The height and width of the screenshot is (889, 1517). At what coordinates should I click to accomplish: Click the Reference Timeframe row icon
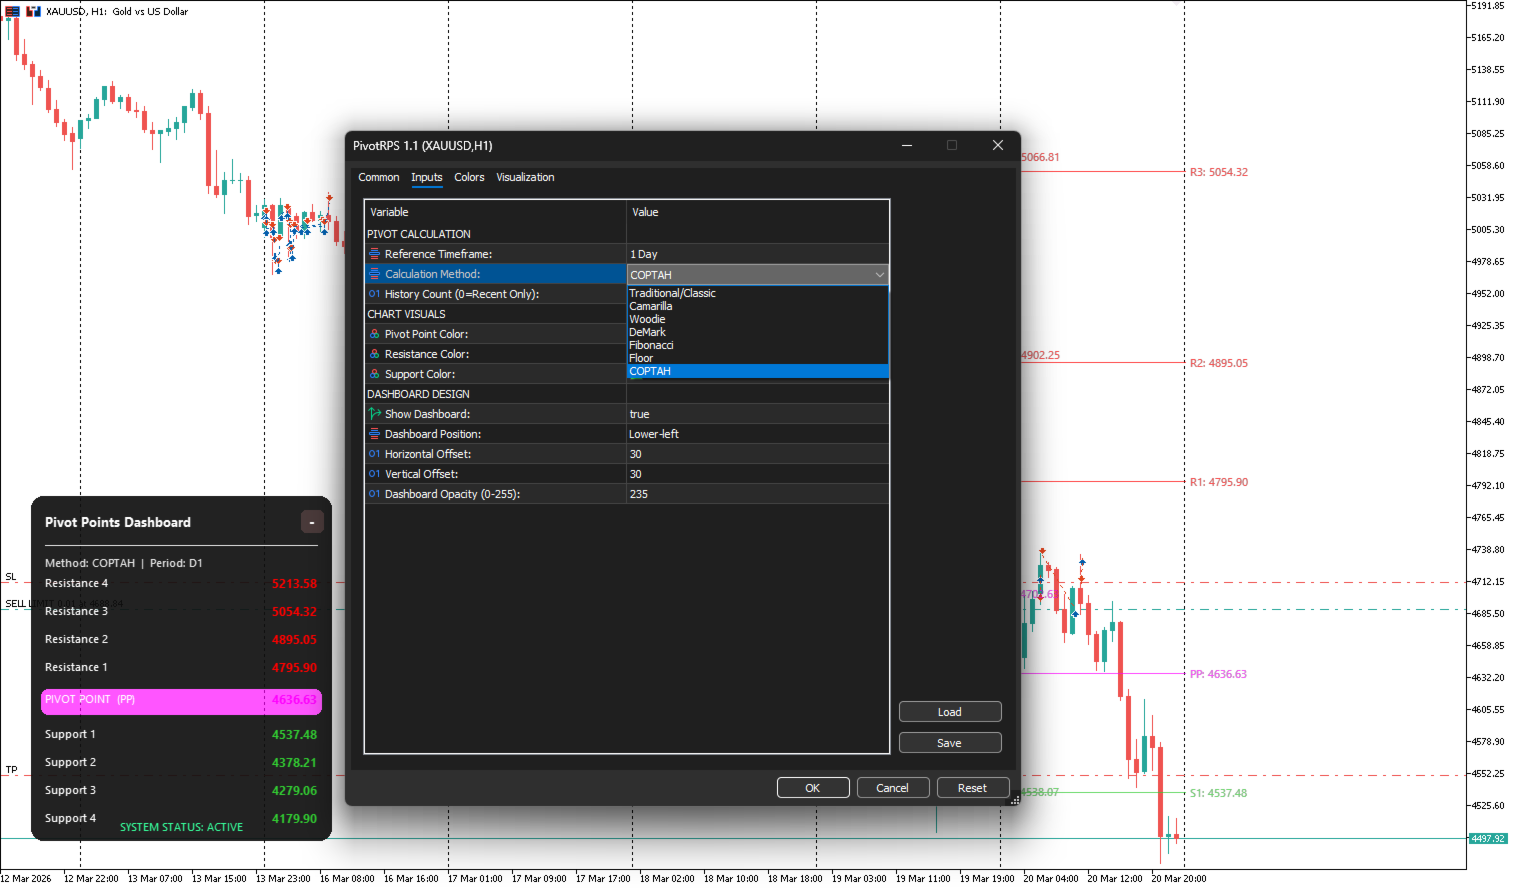pos(374,254)
